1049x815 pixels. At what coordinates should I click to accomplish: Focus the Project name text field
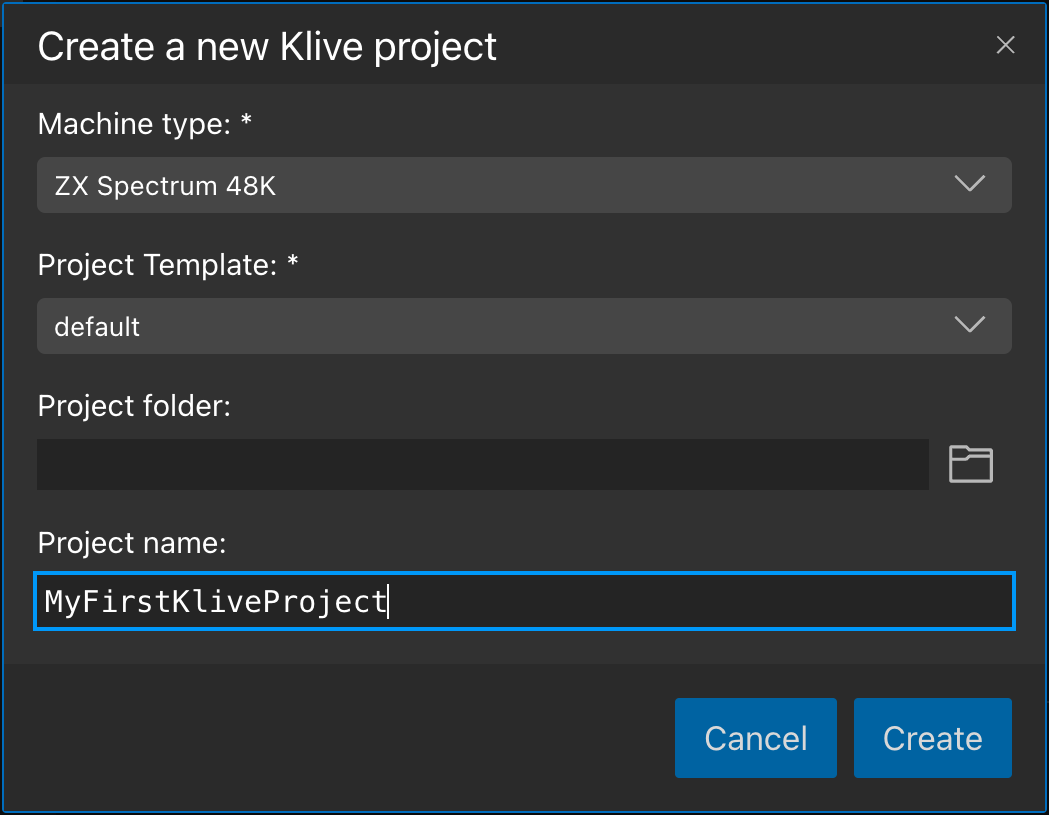(x=524, y=601)
